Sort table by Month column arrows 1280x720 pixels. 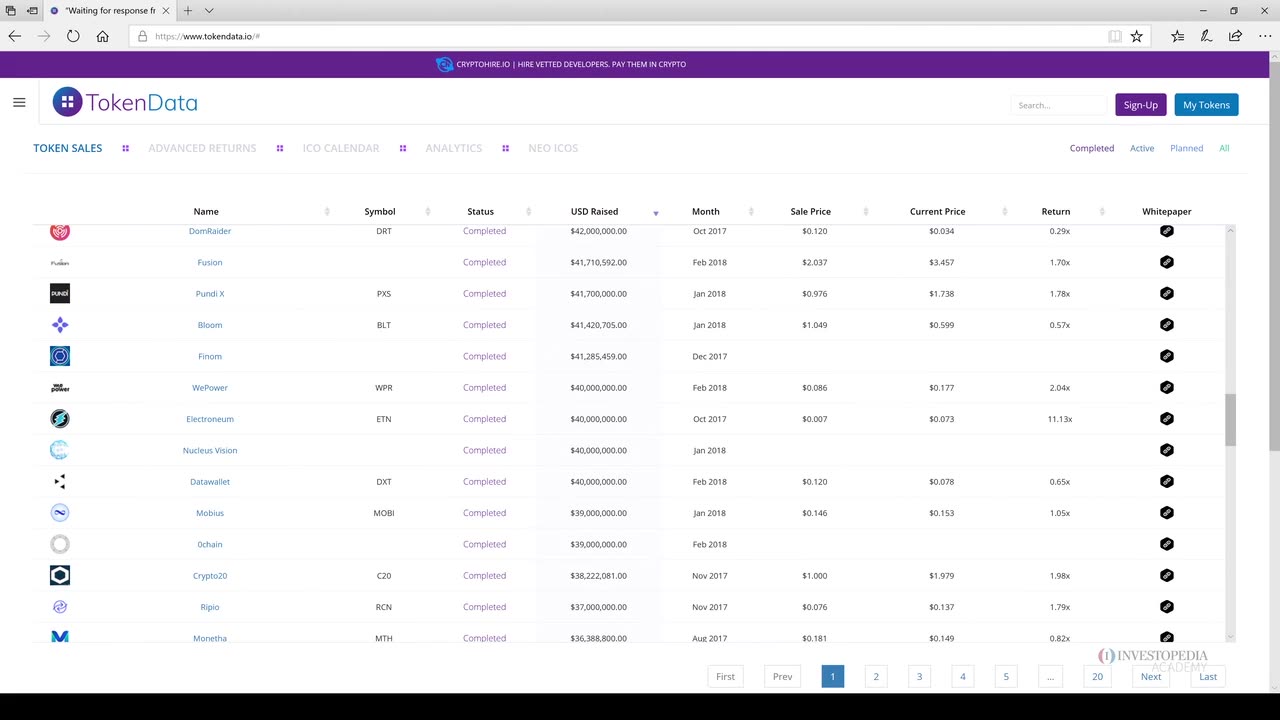(751, 212)
